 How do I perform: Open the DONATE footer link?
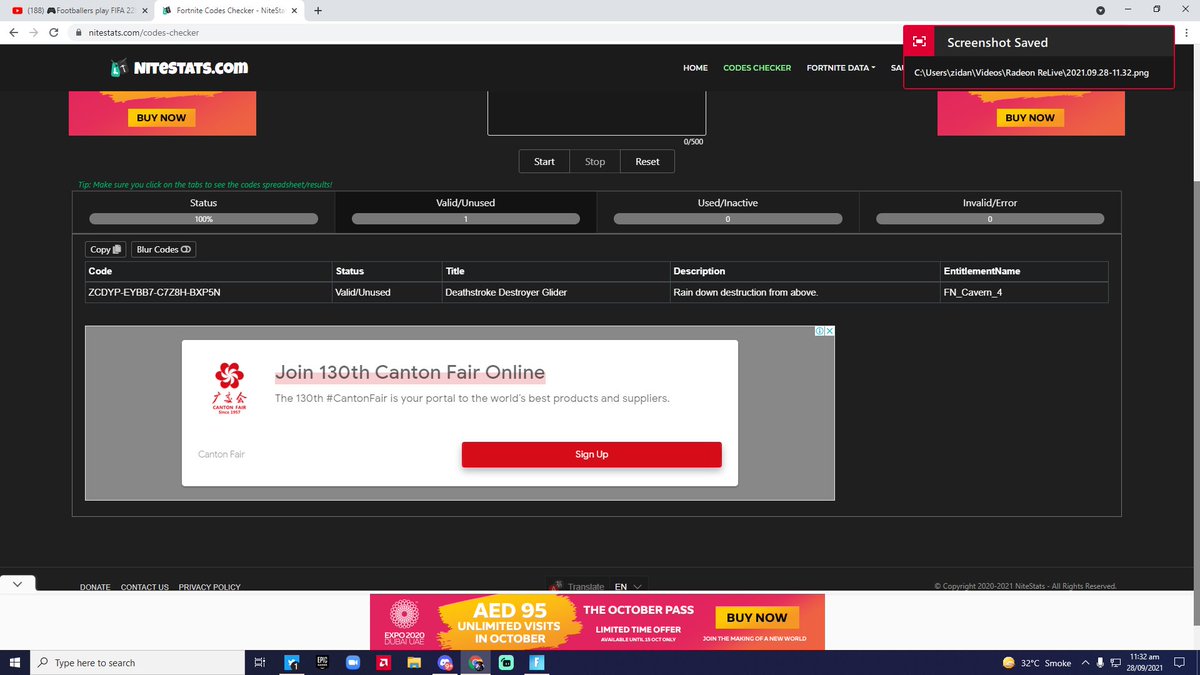click(95, 587)
